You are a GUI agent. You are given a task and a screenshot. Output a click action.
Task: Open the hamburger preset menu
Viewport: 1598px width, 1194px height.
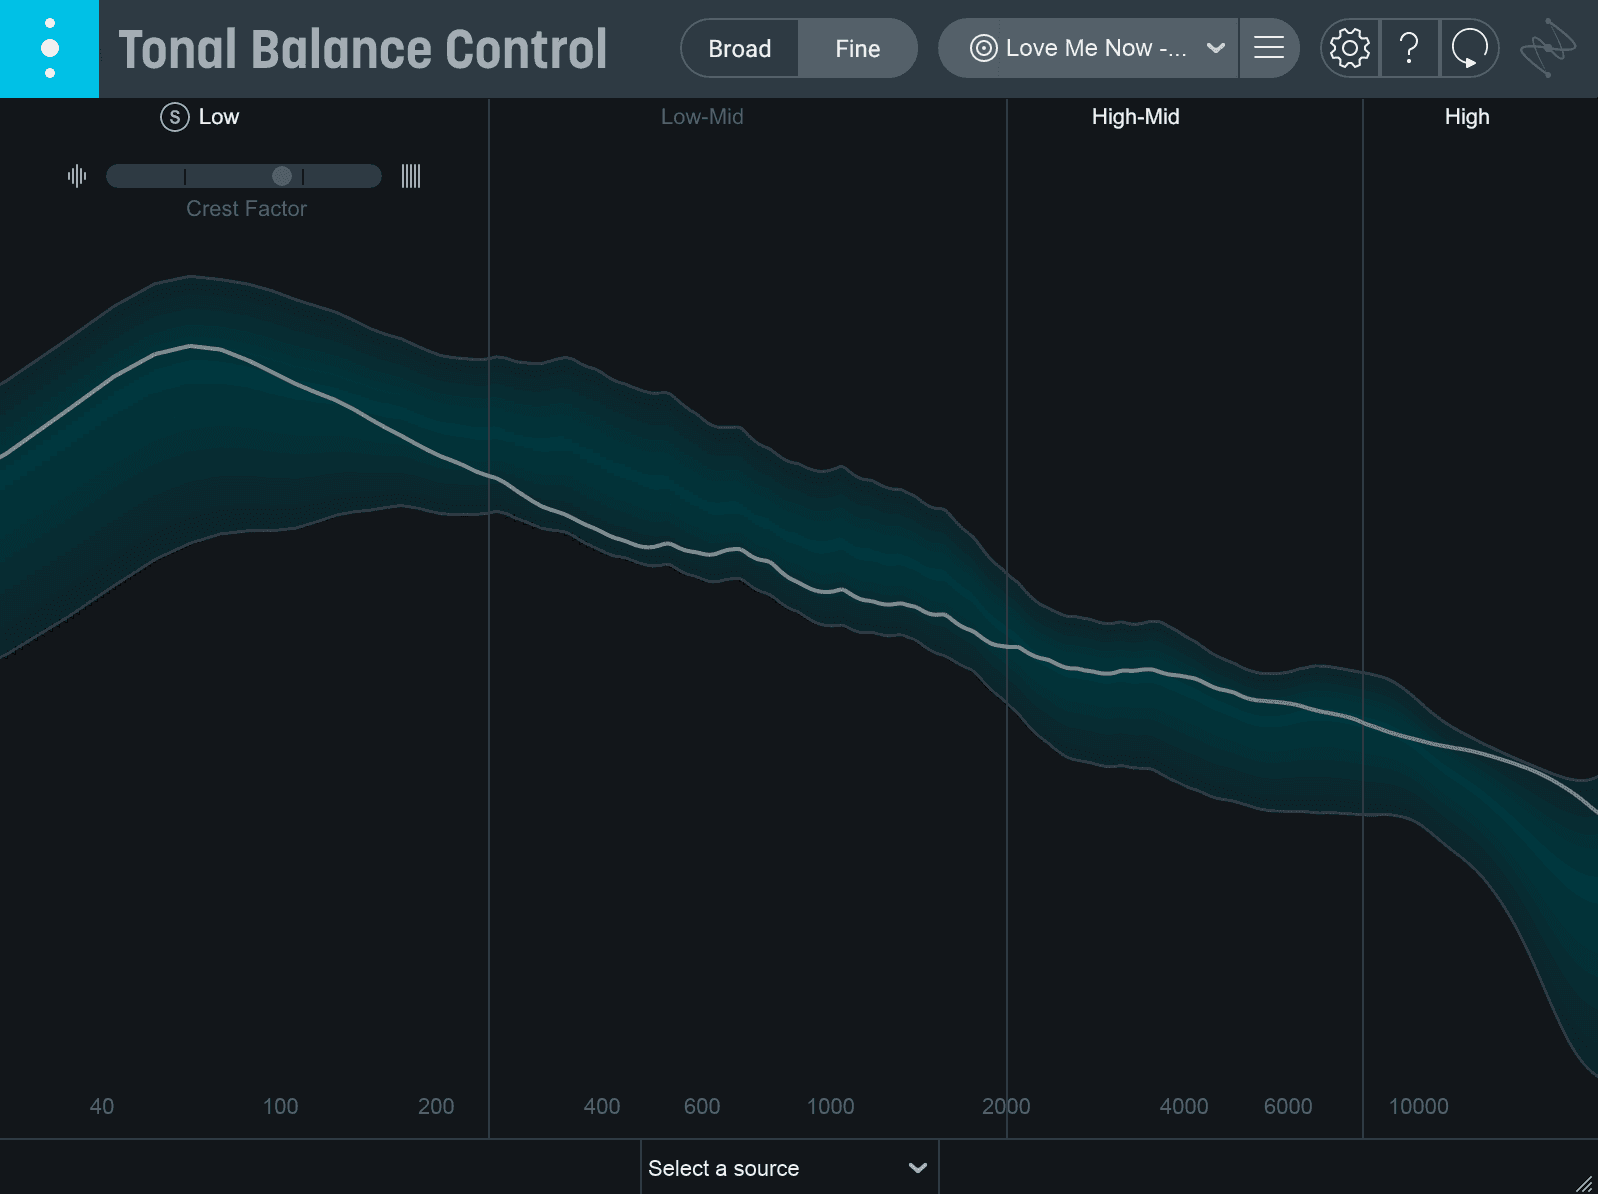pos(1269,48)
